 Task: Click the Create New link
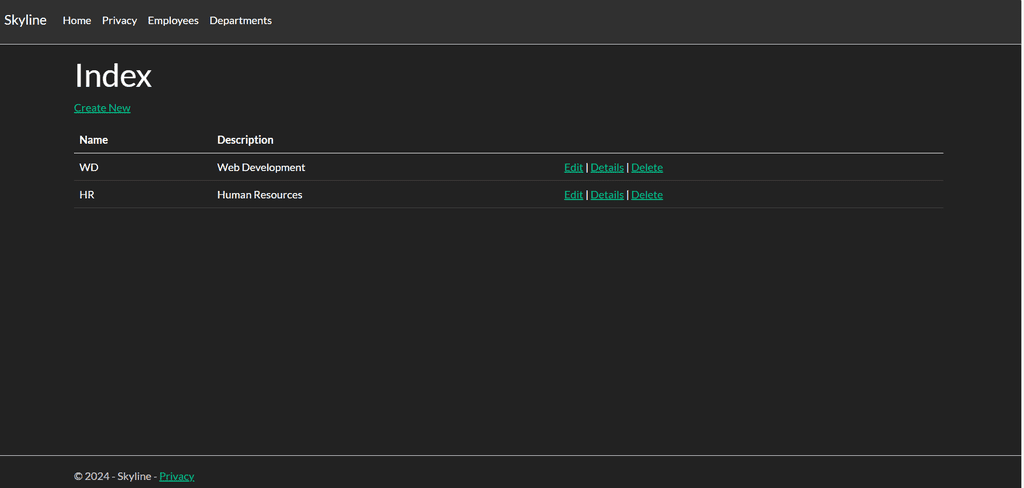tap(102, 108)
